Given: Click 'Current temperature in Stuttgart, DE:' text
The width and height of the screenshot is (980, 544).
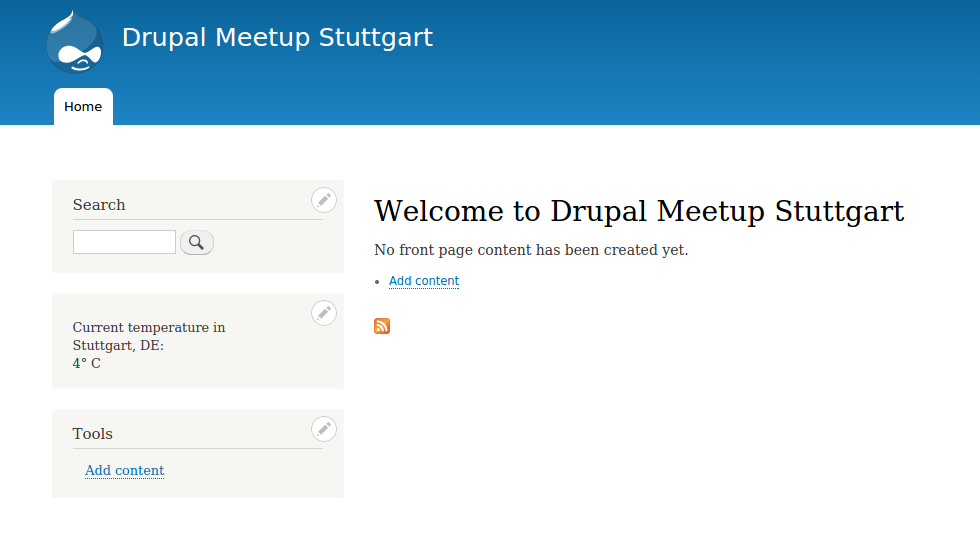Looking at the screenshot, I should point(149,336).
